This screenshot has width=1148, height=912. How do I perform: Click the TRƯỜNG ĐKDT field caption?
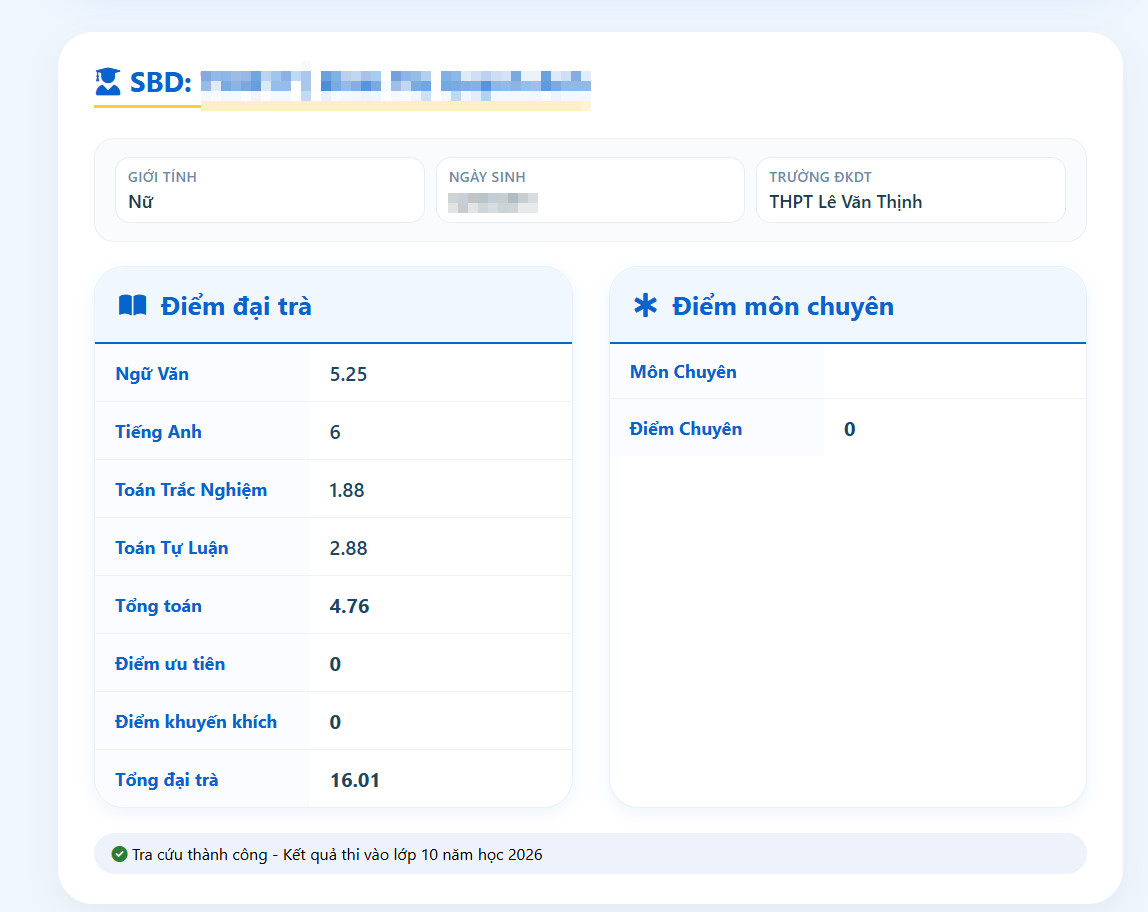pyautogui.click(x=820, y=177)
